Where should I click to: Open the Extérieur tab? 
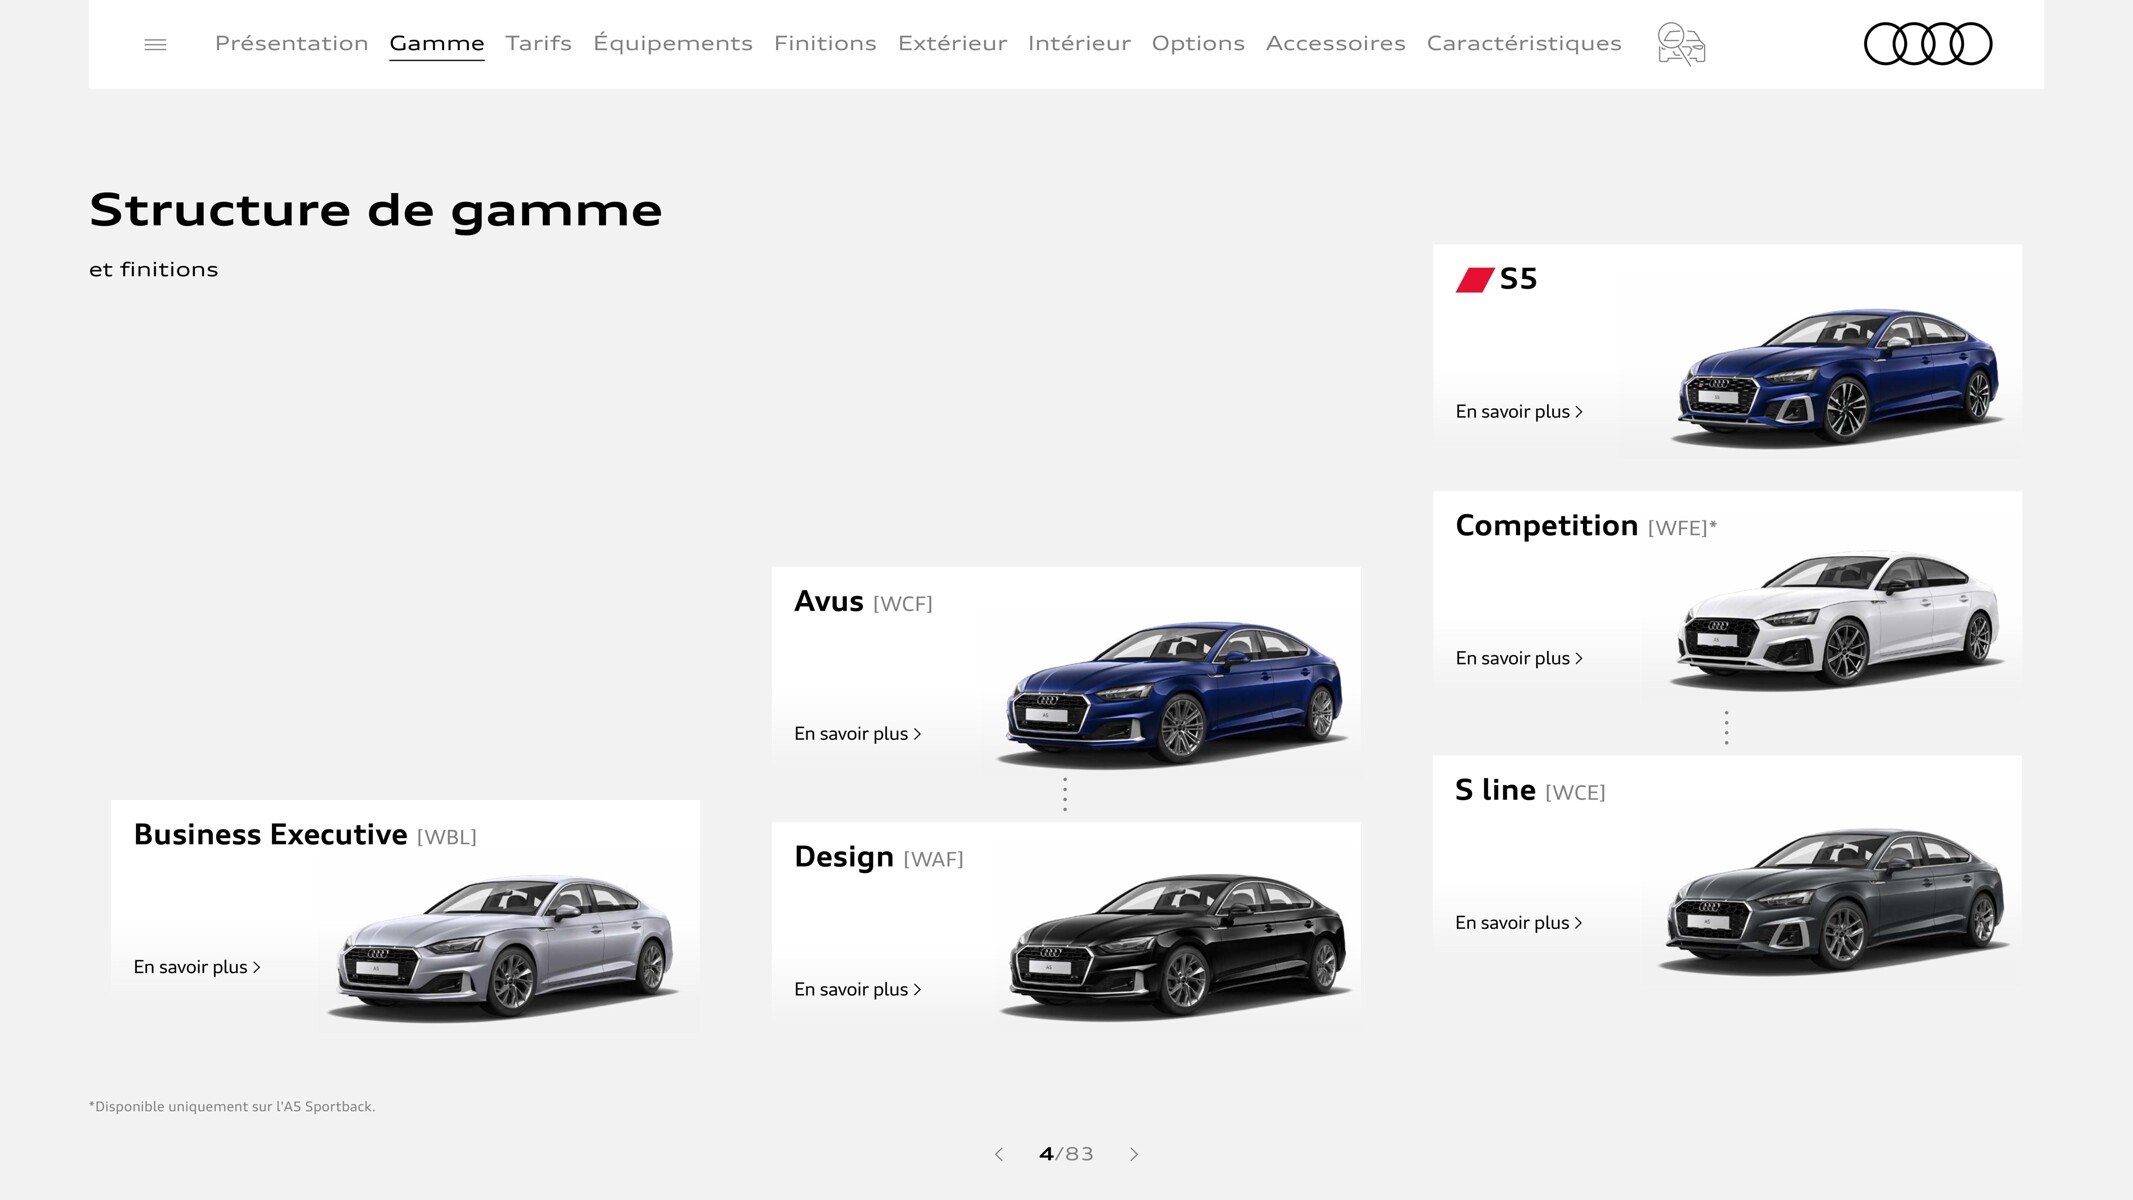(x=952, y=43)
